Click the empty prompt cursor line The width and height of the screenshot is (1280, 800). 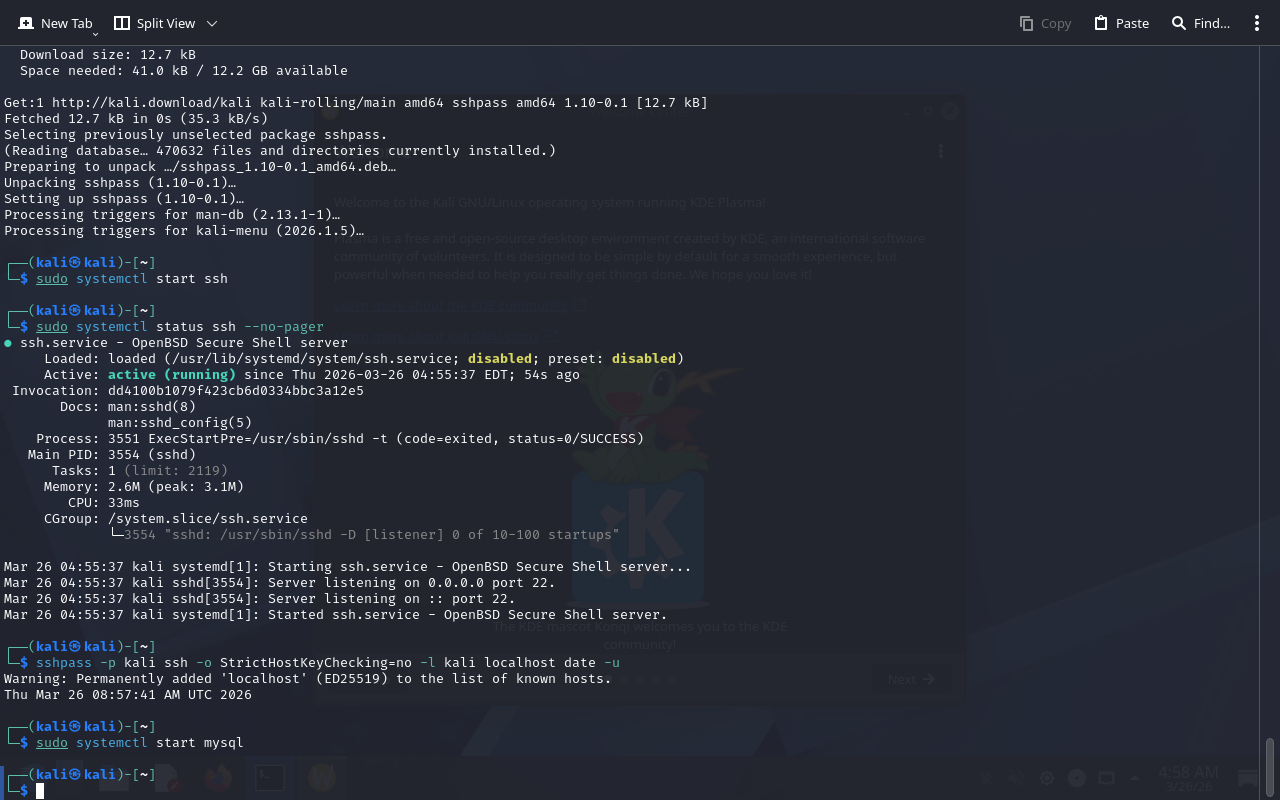click(41, 791)
